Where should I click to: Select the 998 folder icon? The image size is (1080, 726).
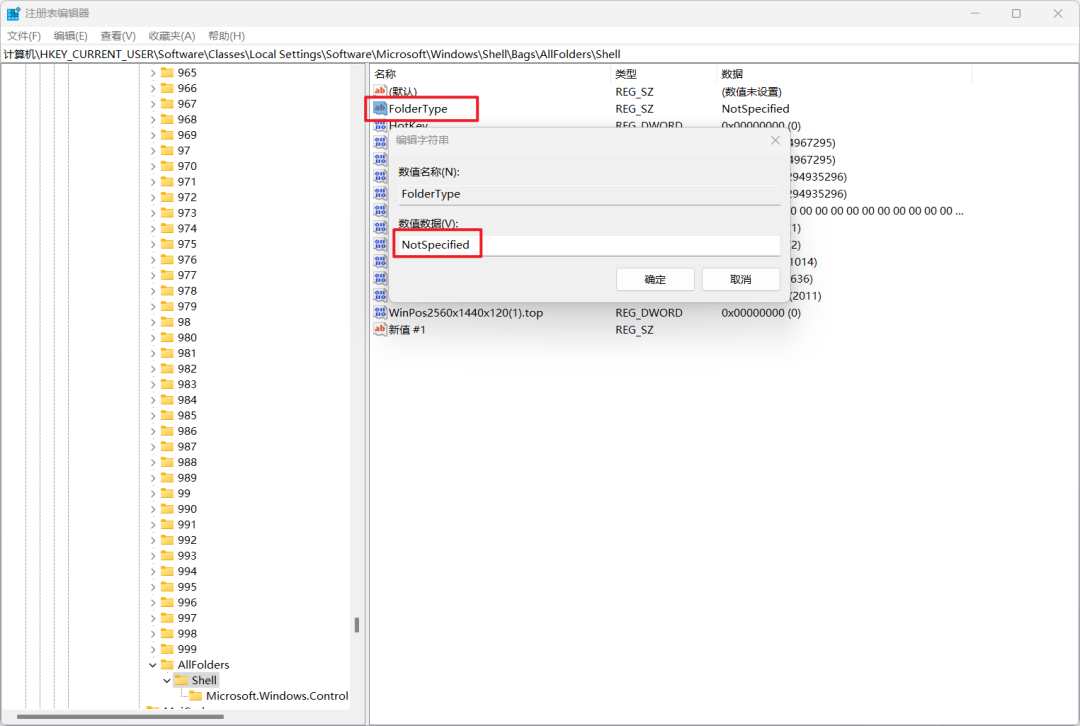tap(167, 634)
